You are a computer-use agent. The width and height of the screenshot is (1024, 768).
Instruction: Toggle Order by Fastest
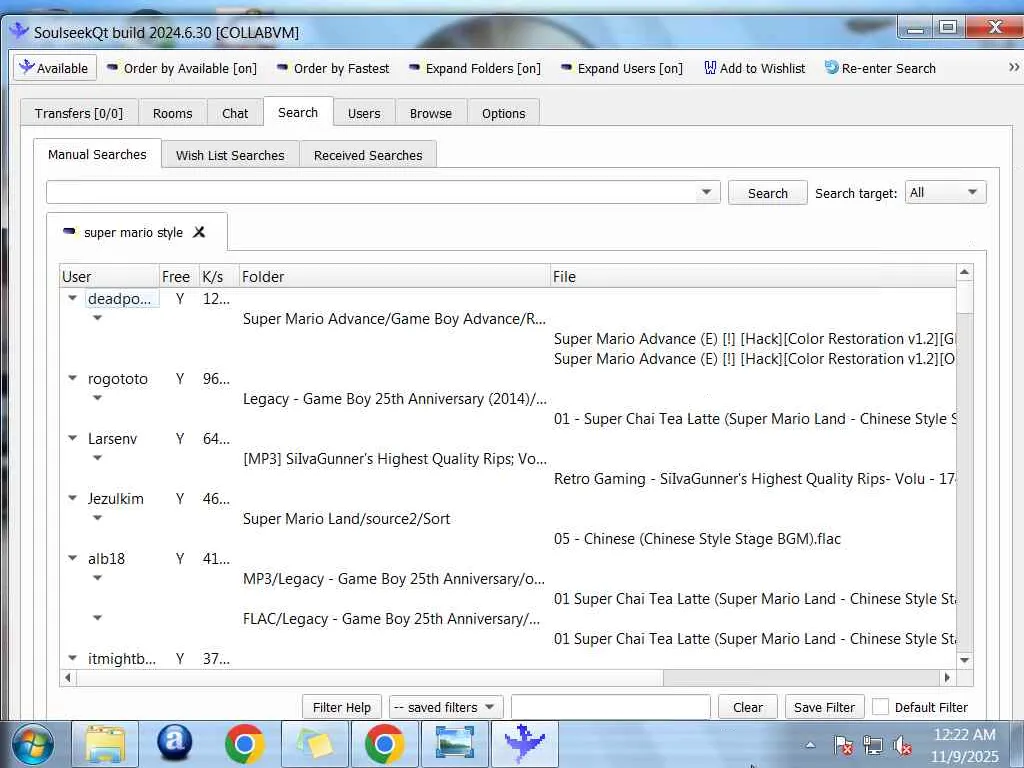(x=333, y=68)
